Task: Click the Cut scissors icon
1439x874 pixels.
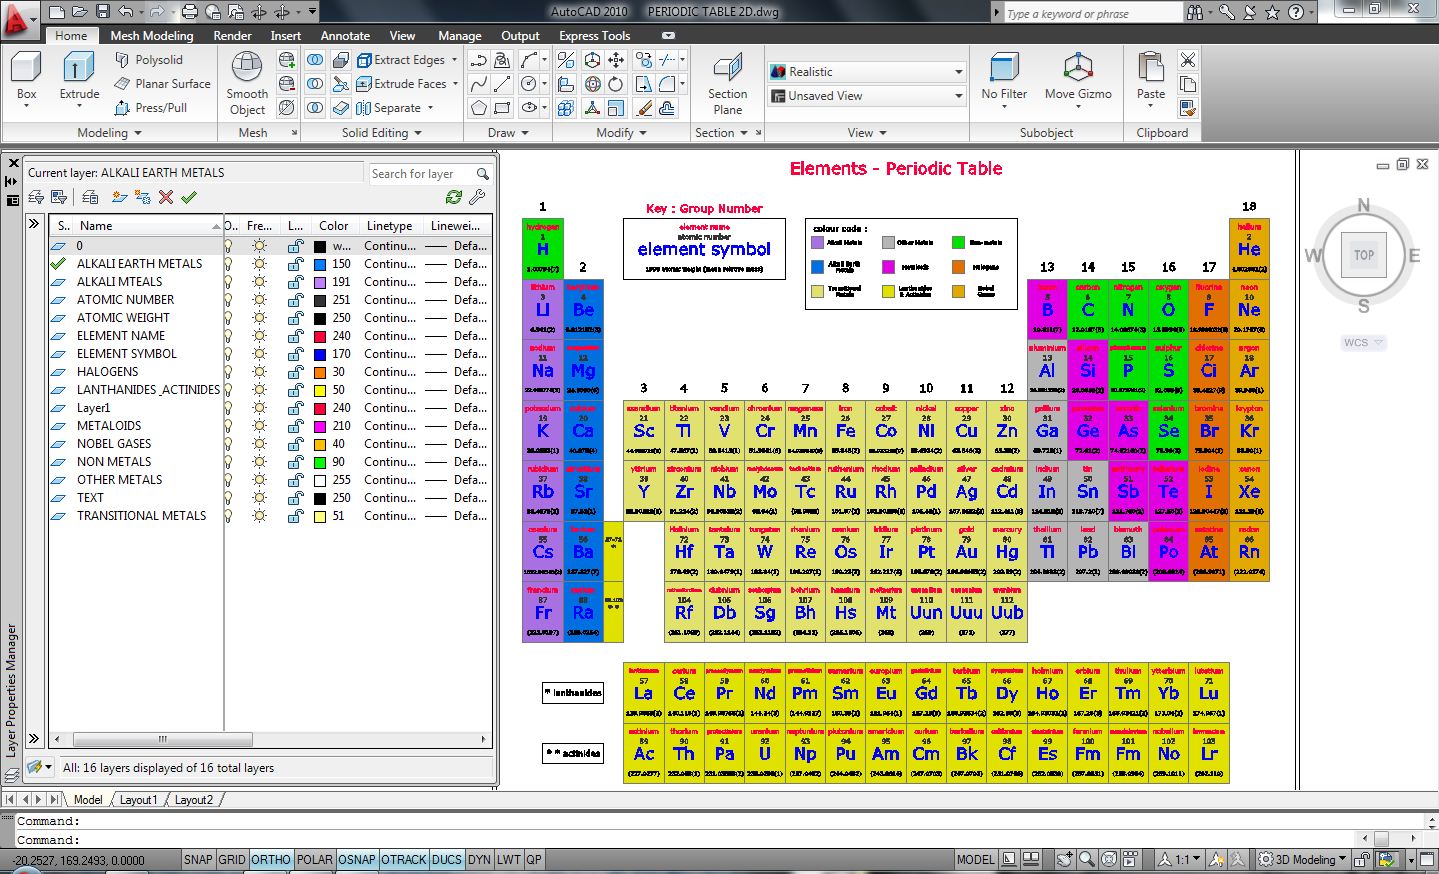Action: [1188, 60]
